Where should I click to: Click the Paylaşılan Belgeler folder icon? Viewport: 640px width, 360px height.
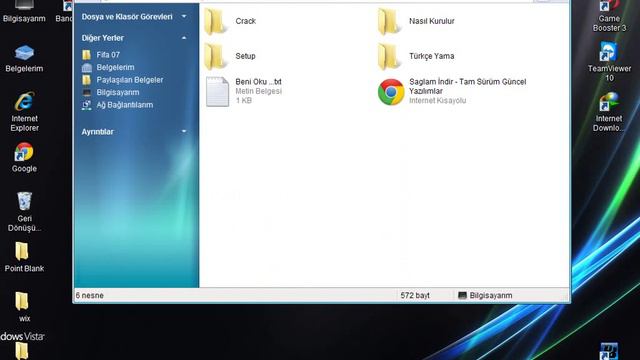pos(86,80)
